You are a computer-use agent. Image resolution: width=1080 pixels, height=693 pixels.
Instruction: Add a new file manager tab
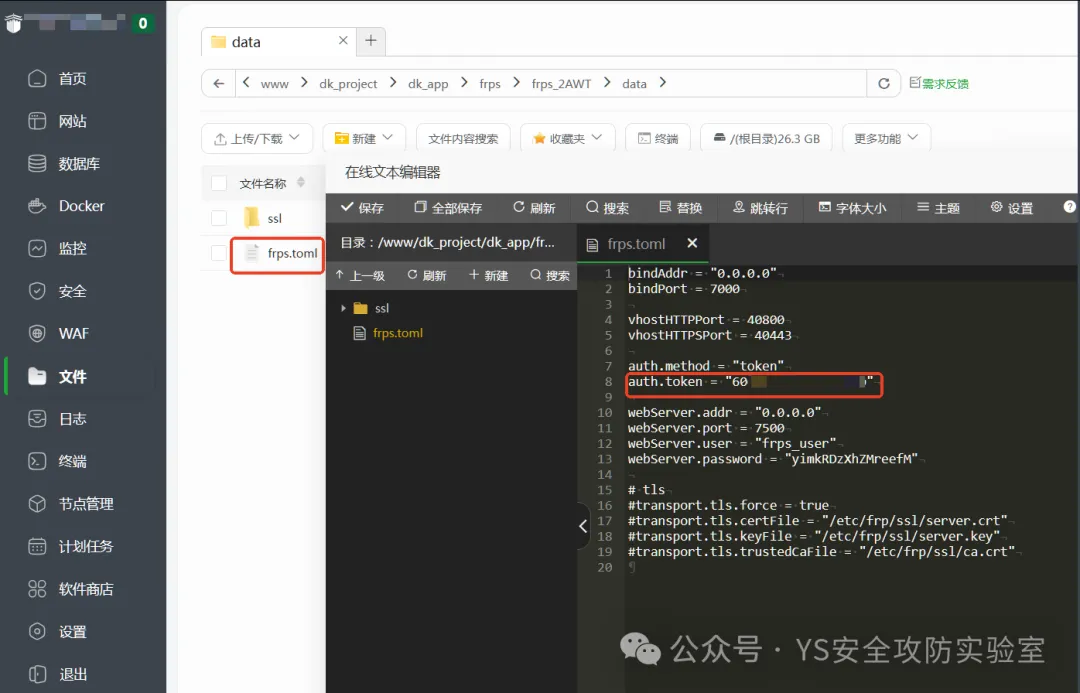point(371,41)
